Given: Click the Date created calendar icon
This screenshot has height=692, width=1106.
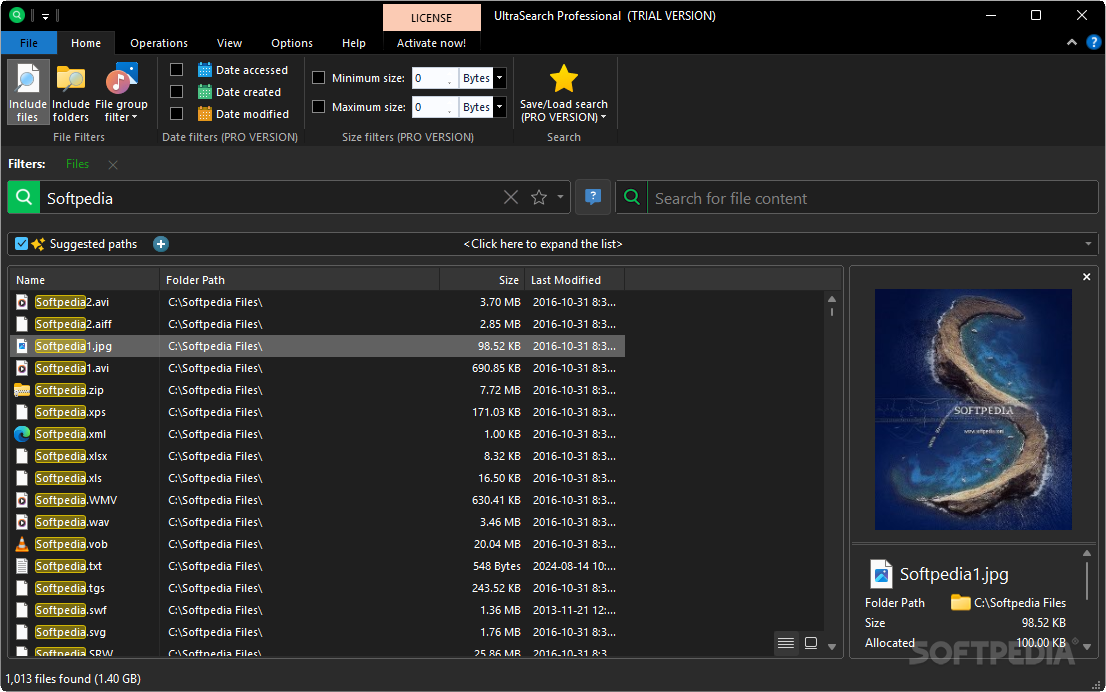Looking at the screenshot, I should tap(205, 92).
